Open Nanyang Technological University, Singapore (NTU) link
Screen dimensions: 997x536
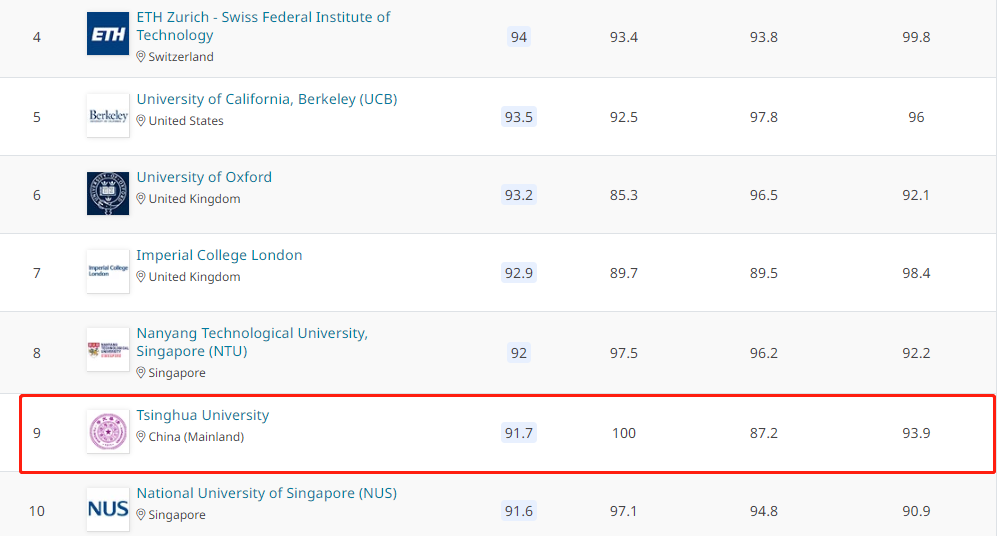(252, 342)
